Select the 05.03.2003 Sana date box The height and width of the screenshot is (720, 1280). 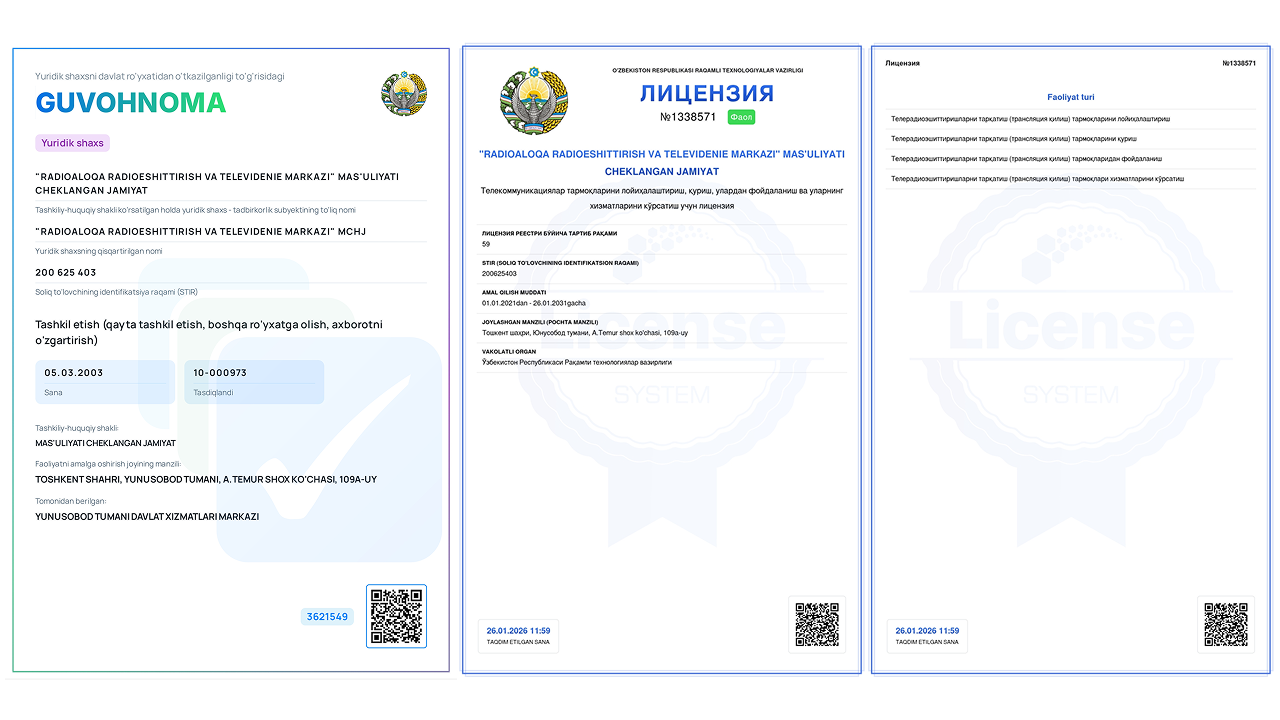click(105, 382)
